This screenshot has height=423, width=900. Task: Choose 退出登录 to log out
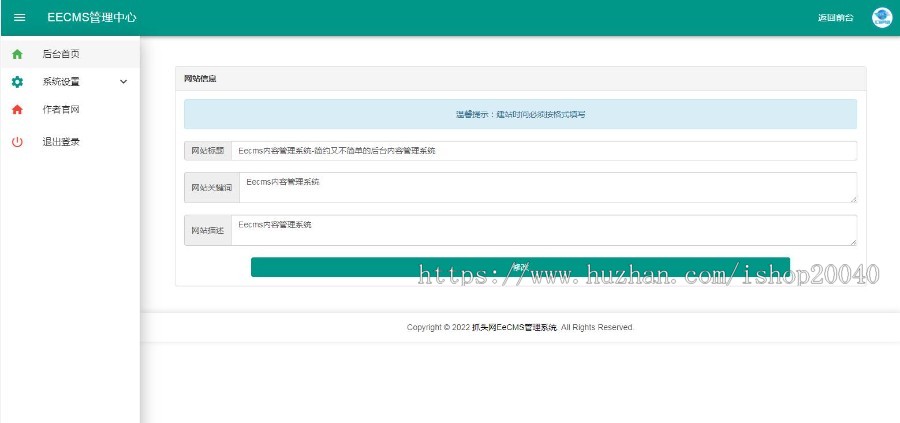click(x=61, y=142)
